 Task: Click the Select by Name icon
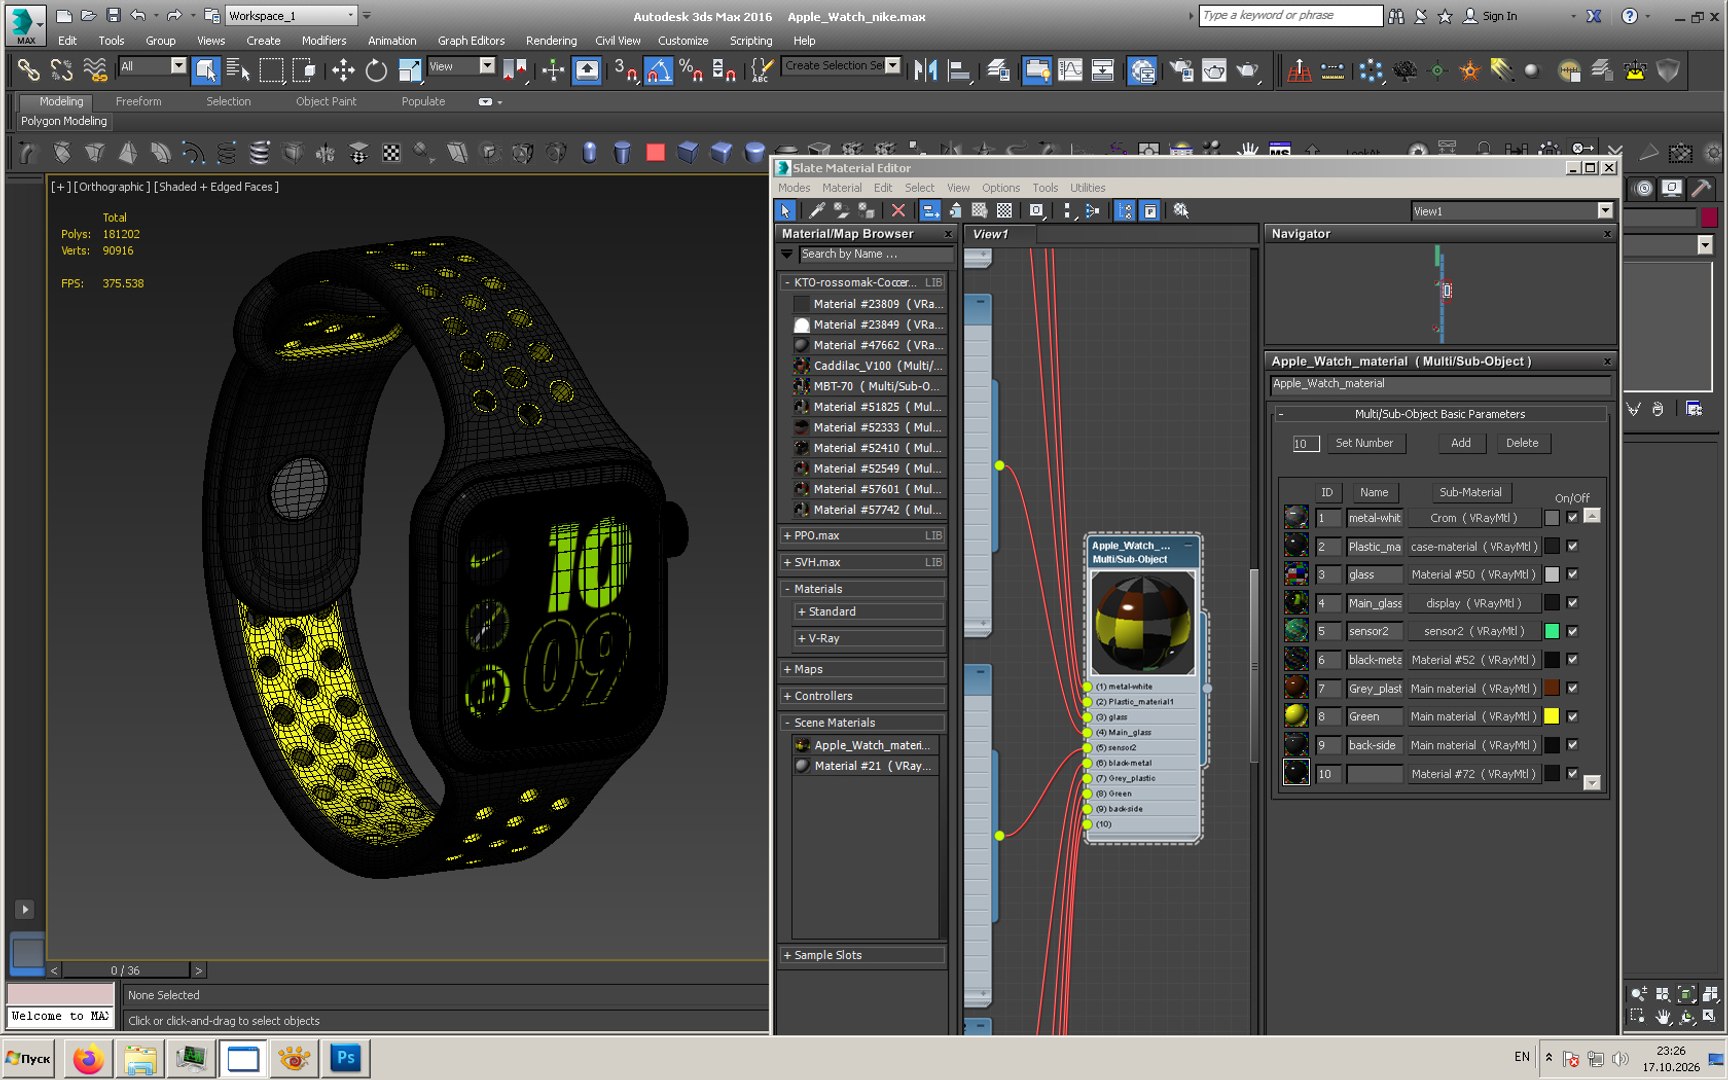click(238, 70)
